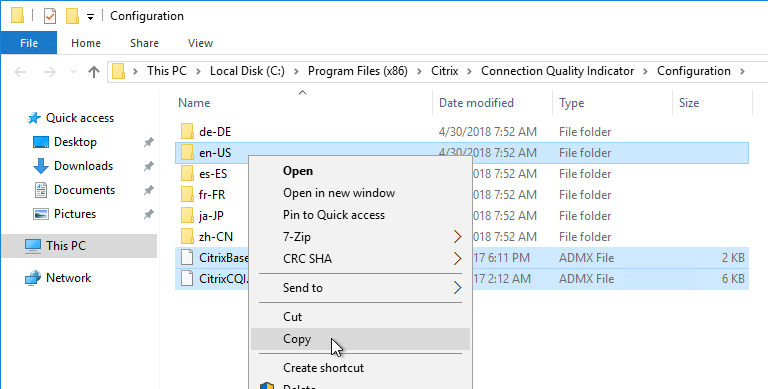768x389 pixels.
Task: Select Open in the context menu
Action: (360, 171)
